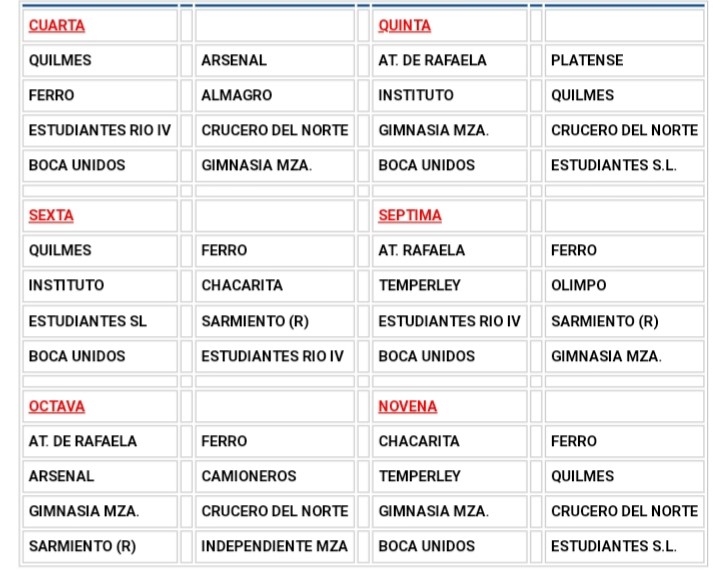Screen dimensions: 713x571
Task: Follow the SEXTA red link
Action: 51,215
